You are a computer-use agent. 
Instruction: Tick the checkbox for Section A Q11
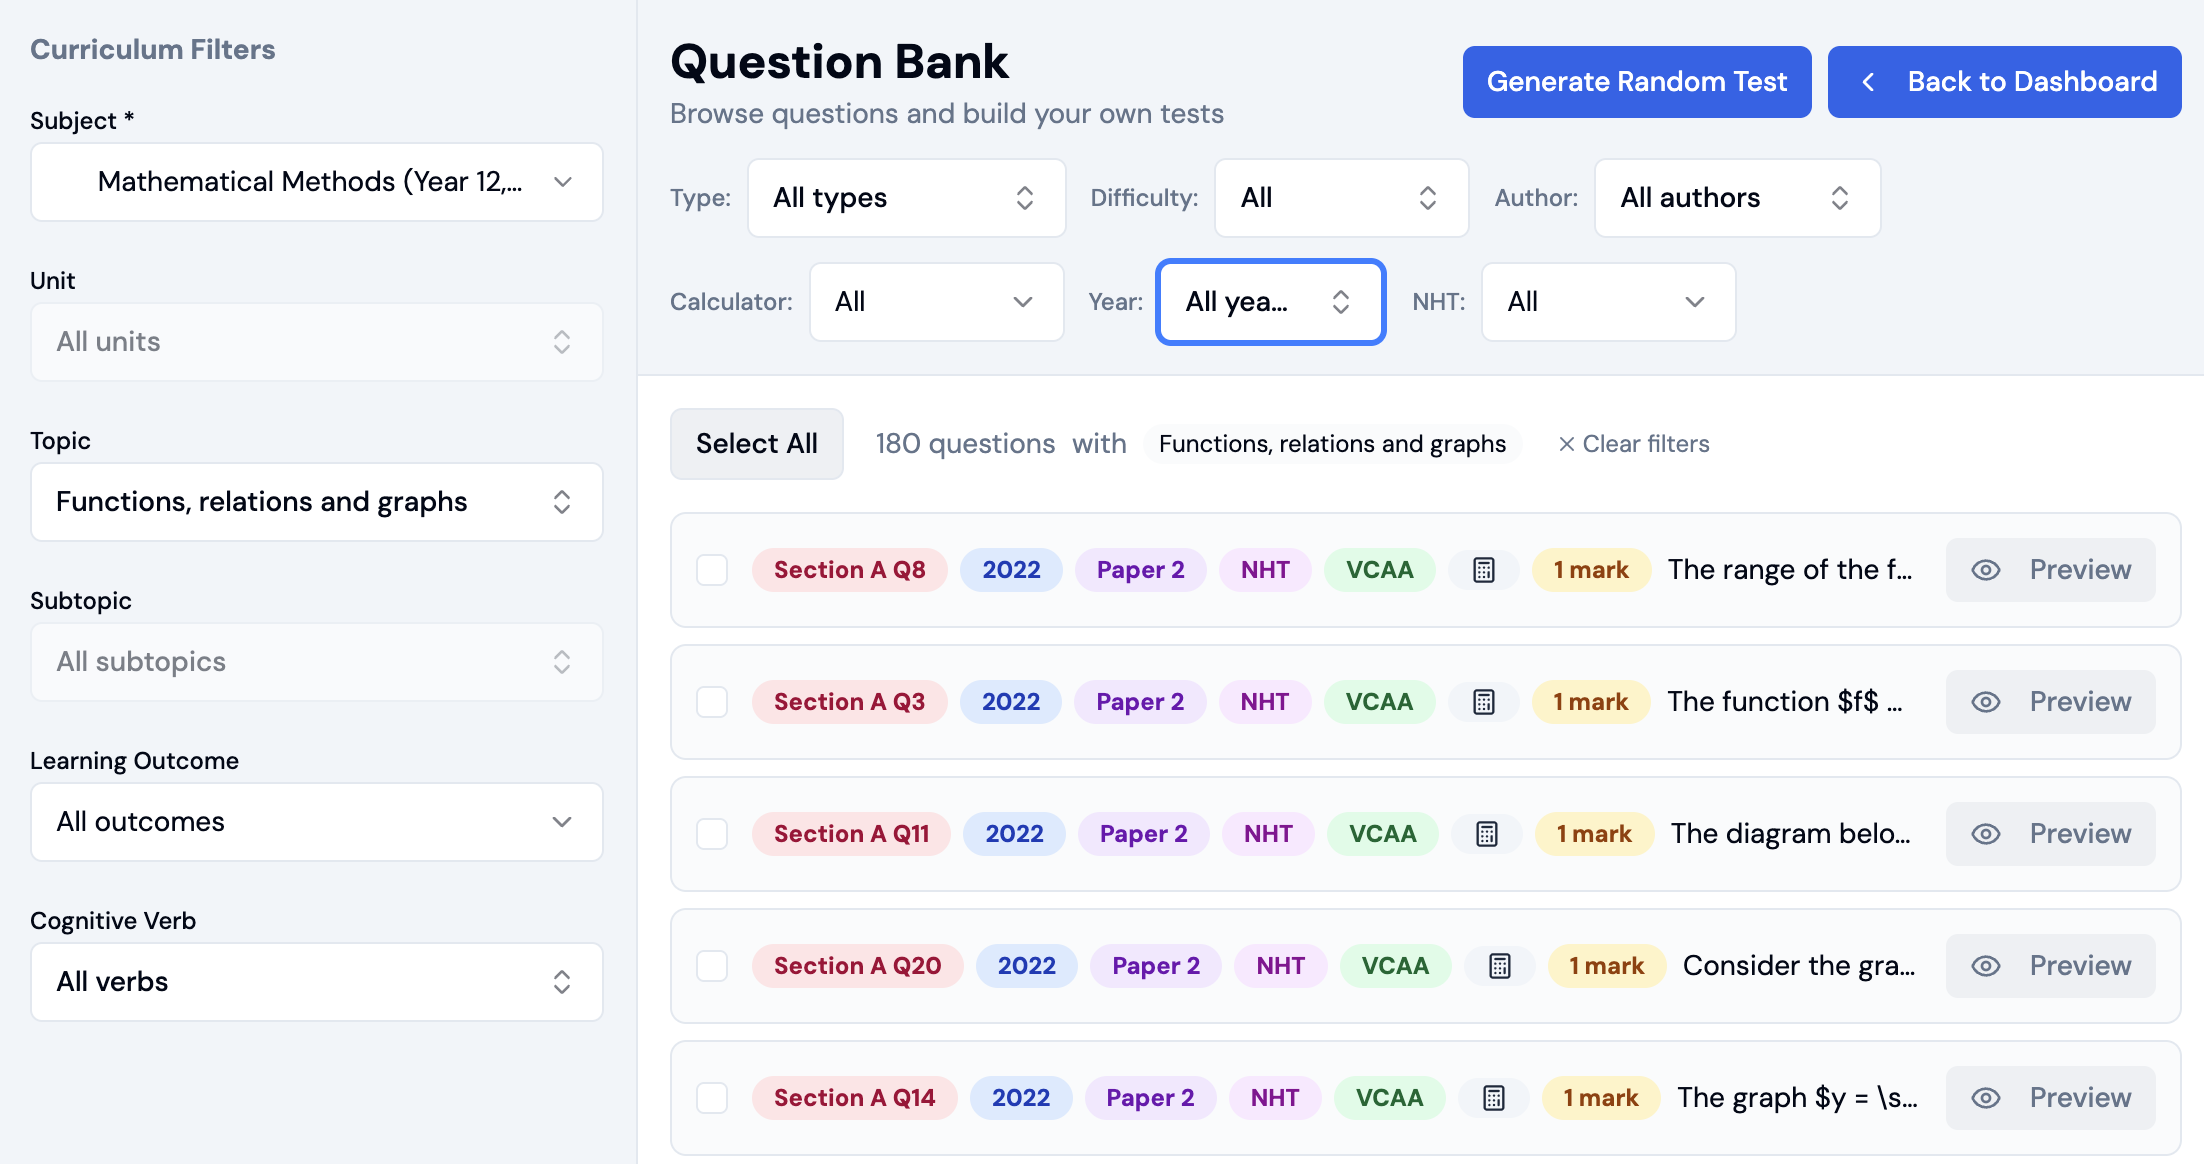[x=712, y=834]
